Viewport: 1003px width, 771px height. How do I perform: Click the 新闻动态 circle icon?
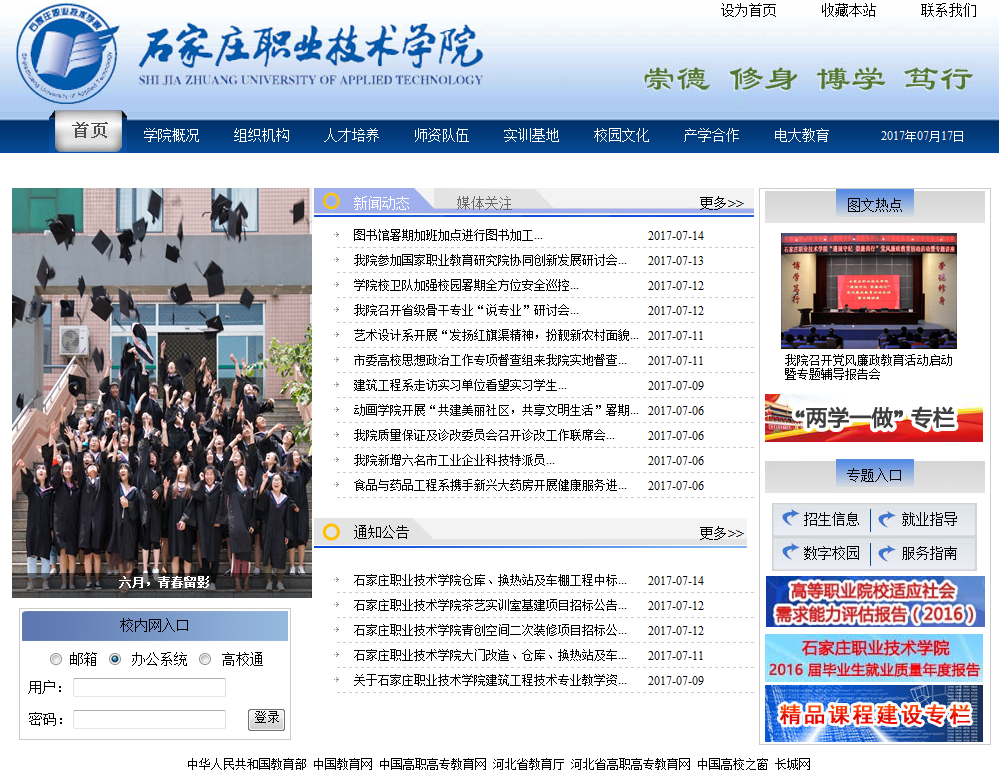(x=332, y=202)
